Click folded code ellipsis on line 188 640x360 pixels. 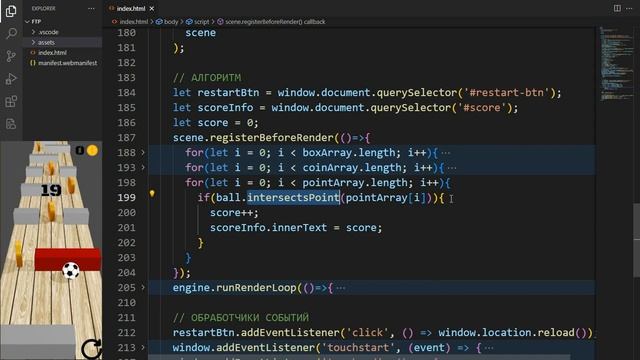tap(446, 153)
